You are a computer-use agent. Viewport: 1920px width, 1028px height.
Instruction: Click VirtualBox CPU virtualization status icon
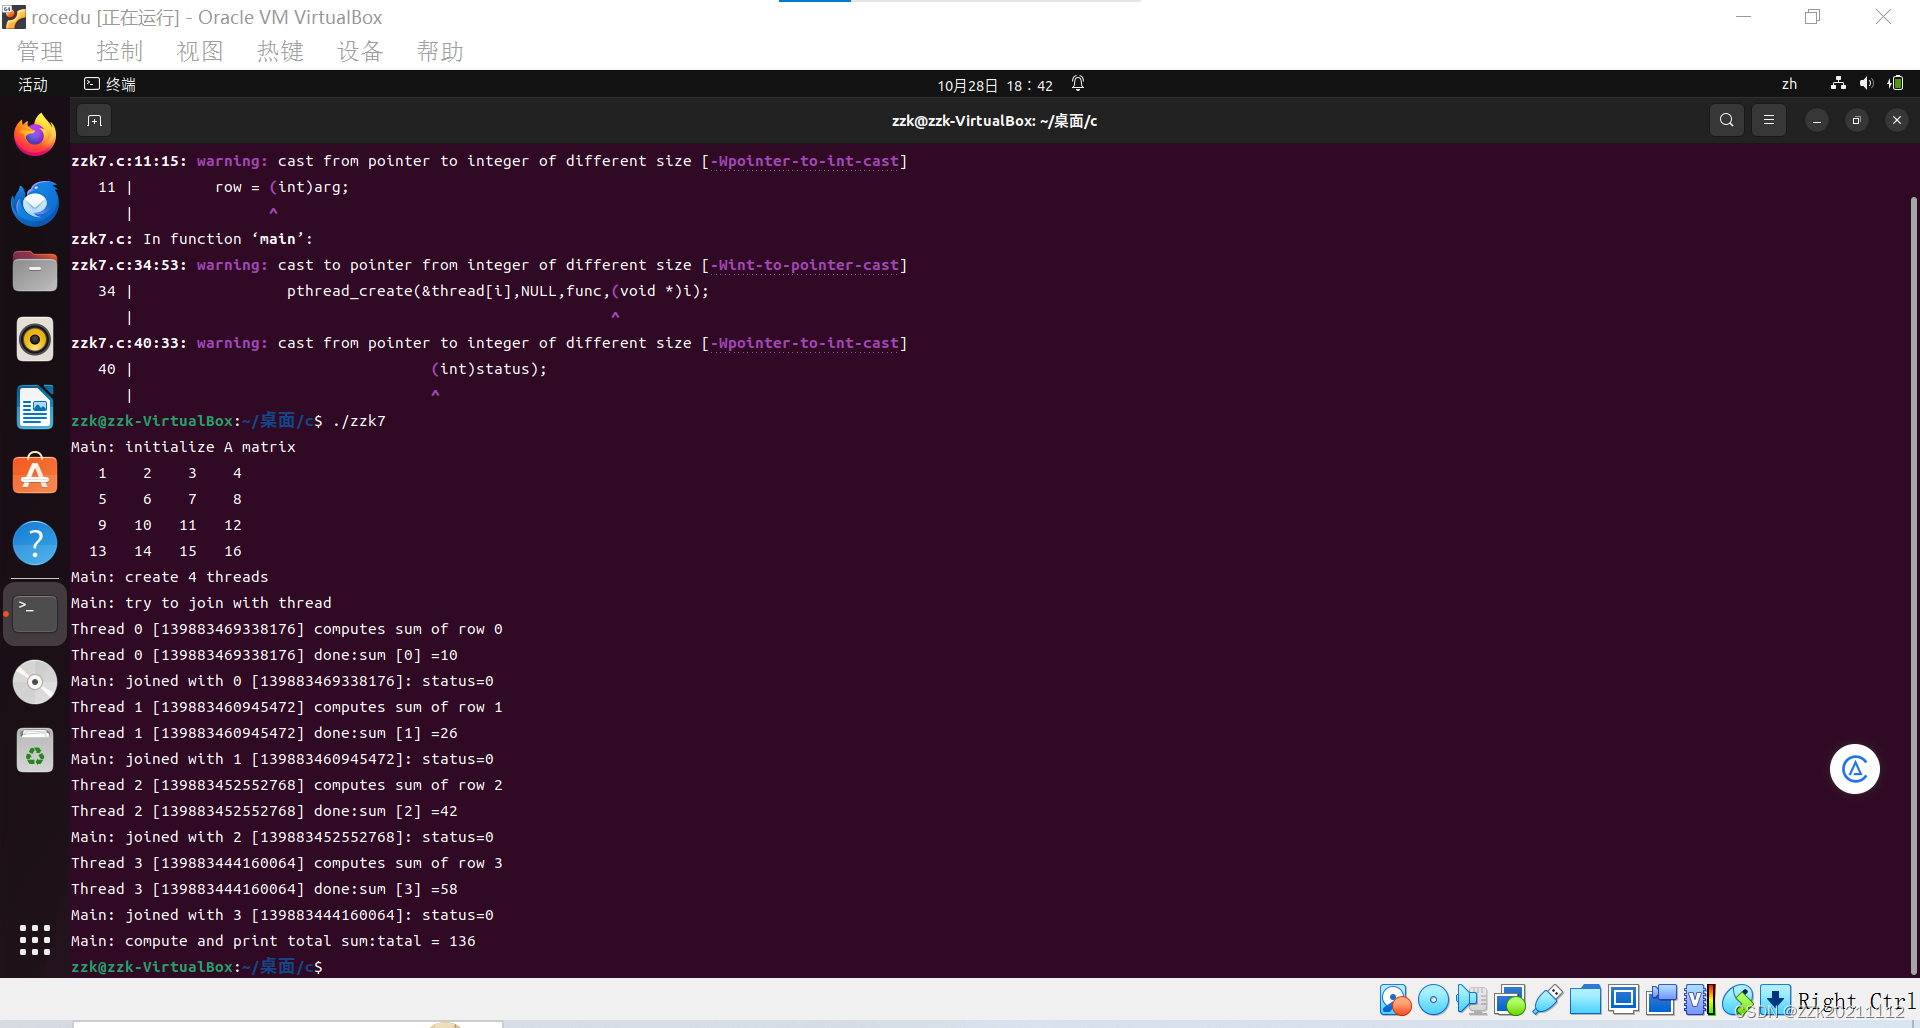coord(1699,1000)
